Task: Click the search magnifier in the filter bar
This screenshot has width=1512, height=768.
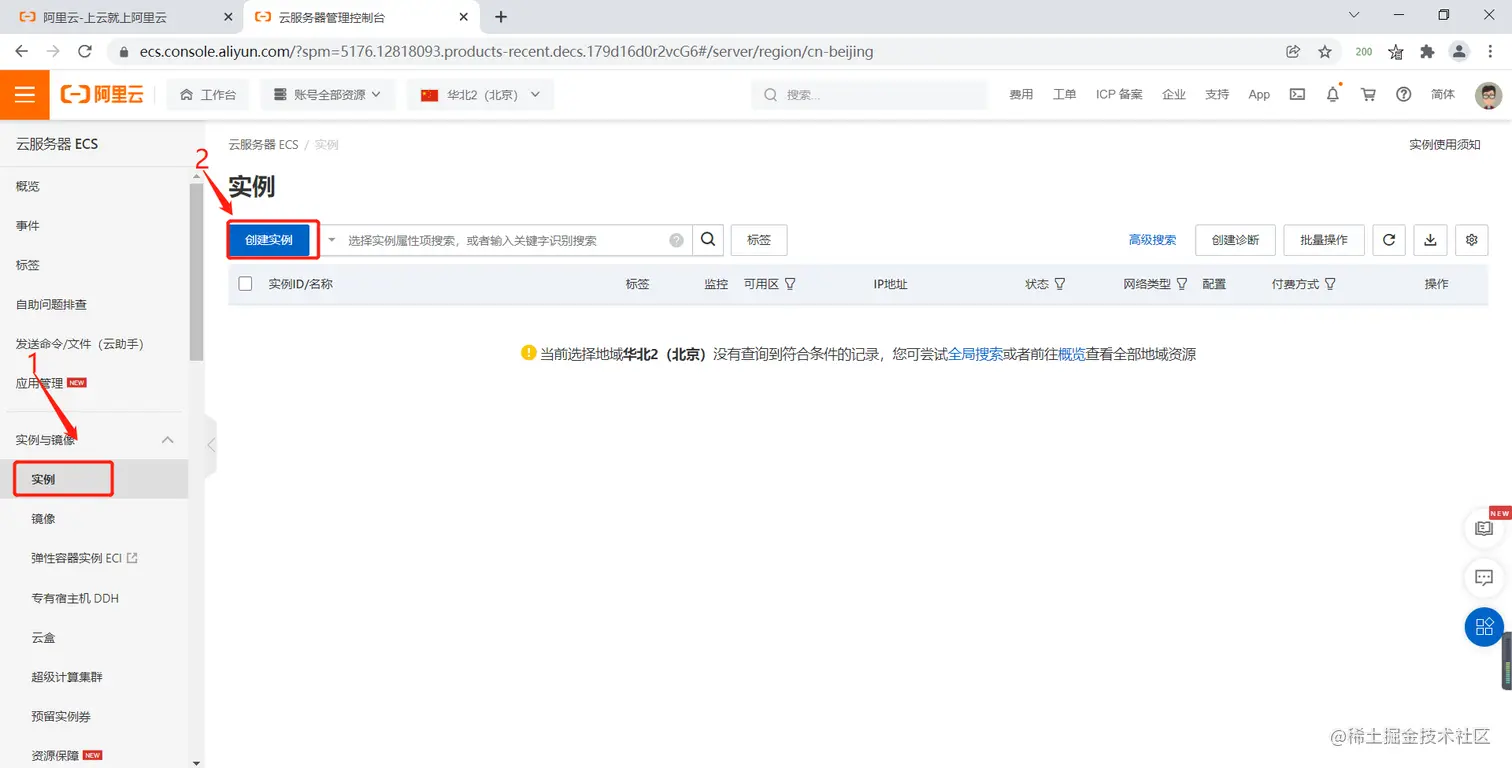Action: click(708, 240)
